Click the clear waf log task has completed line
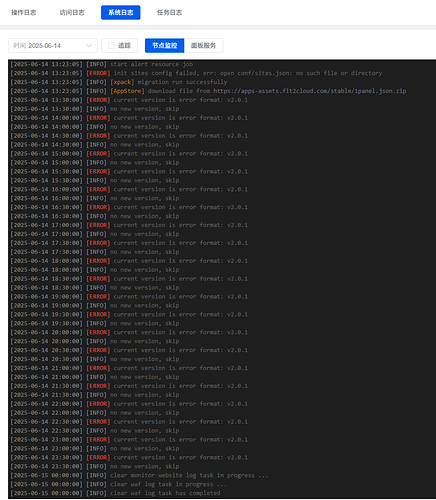The width and height of the screenshot is (436, 500). click(x=115, y=493)
